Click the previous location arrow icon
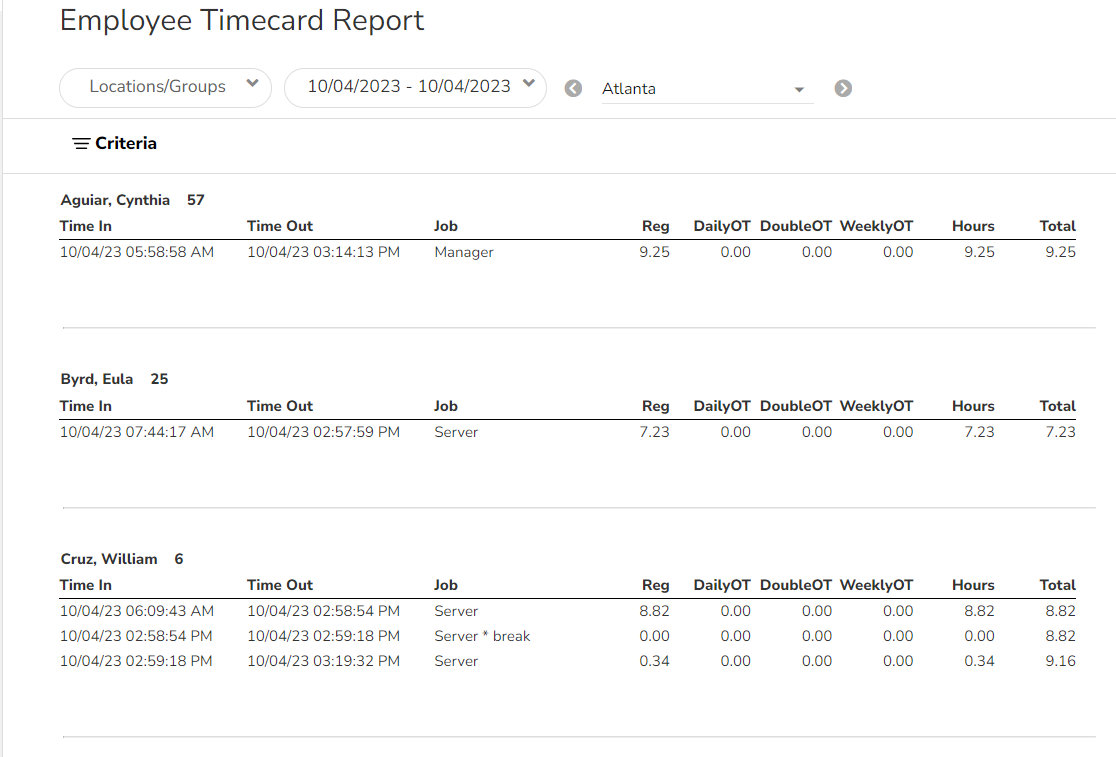 [573, 88]
